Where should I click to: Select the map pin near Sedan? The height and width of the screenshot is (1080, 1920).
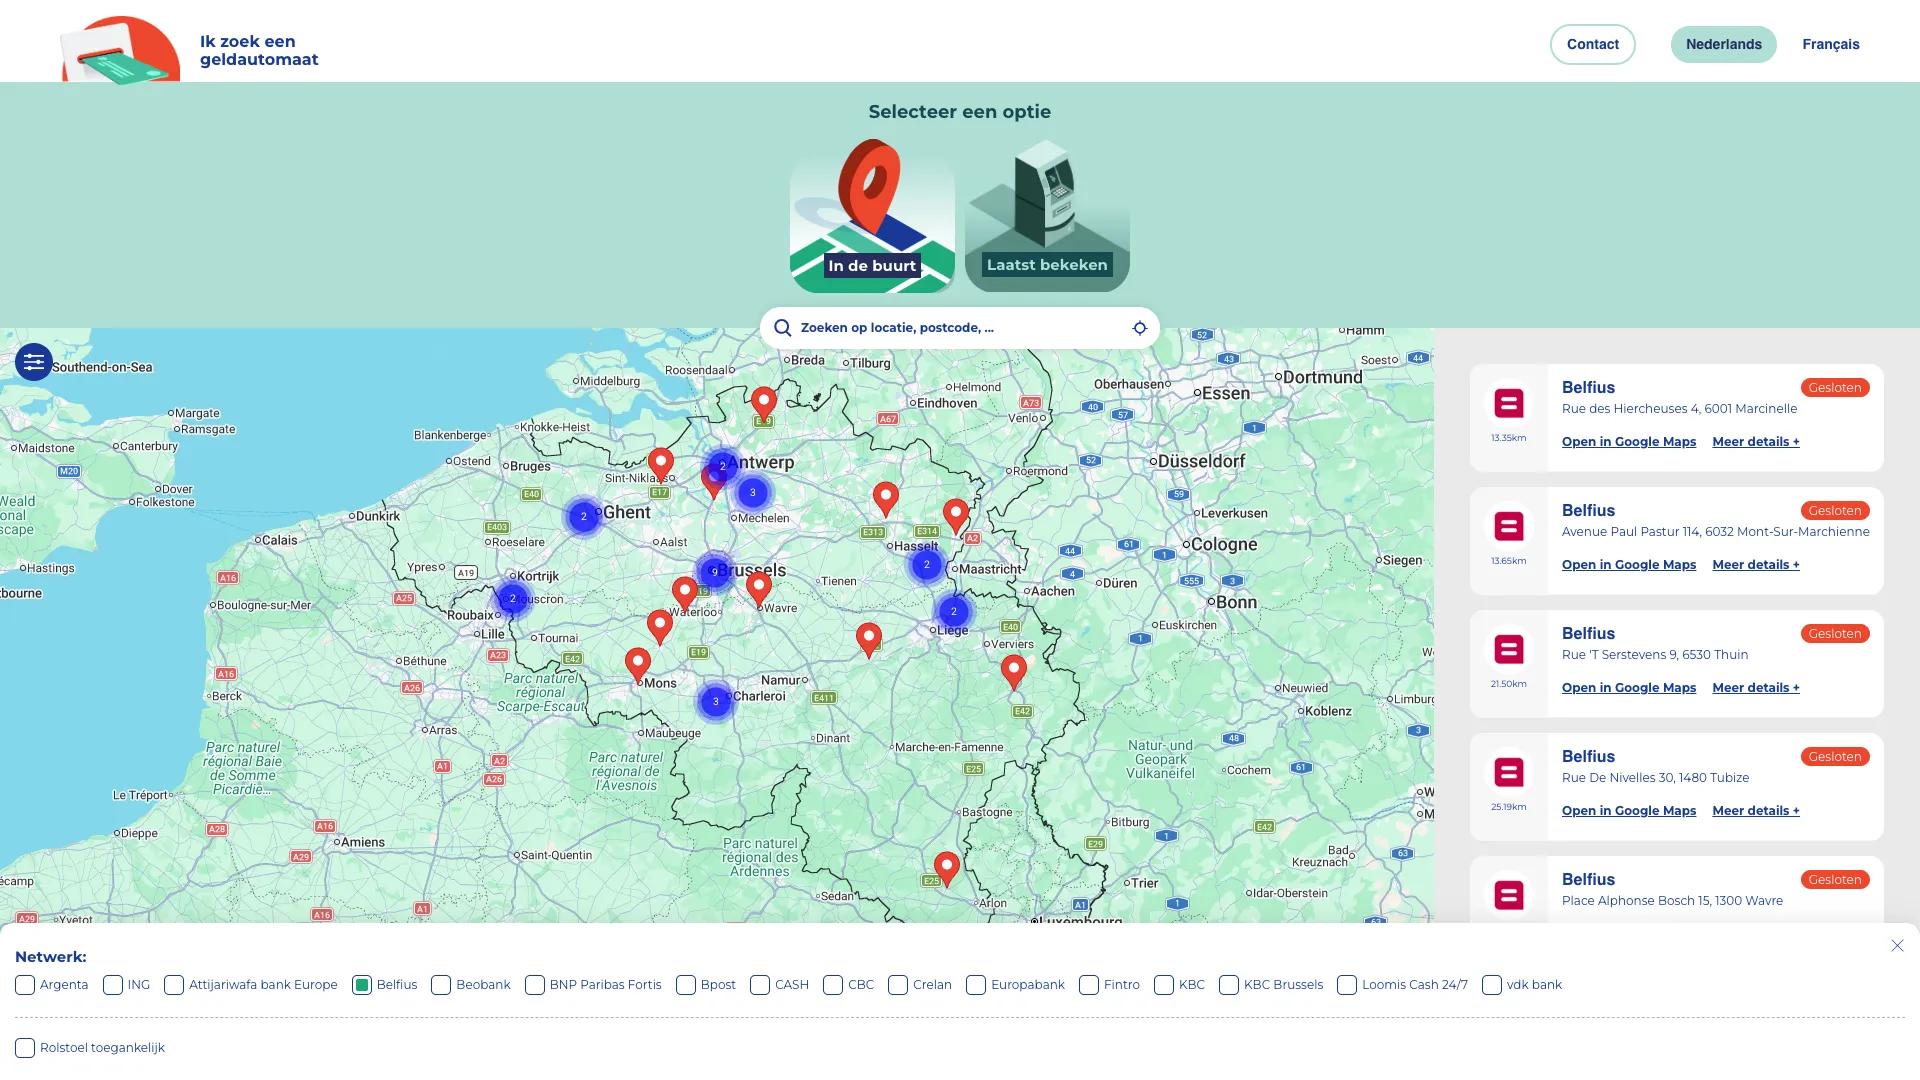point(946,869)
